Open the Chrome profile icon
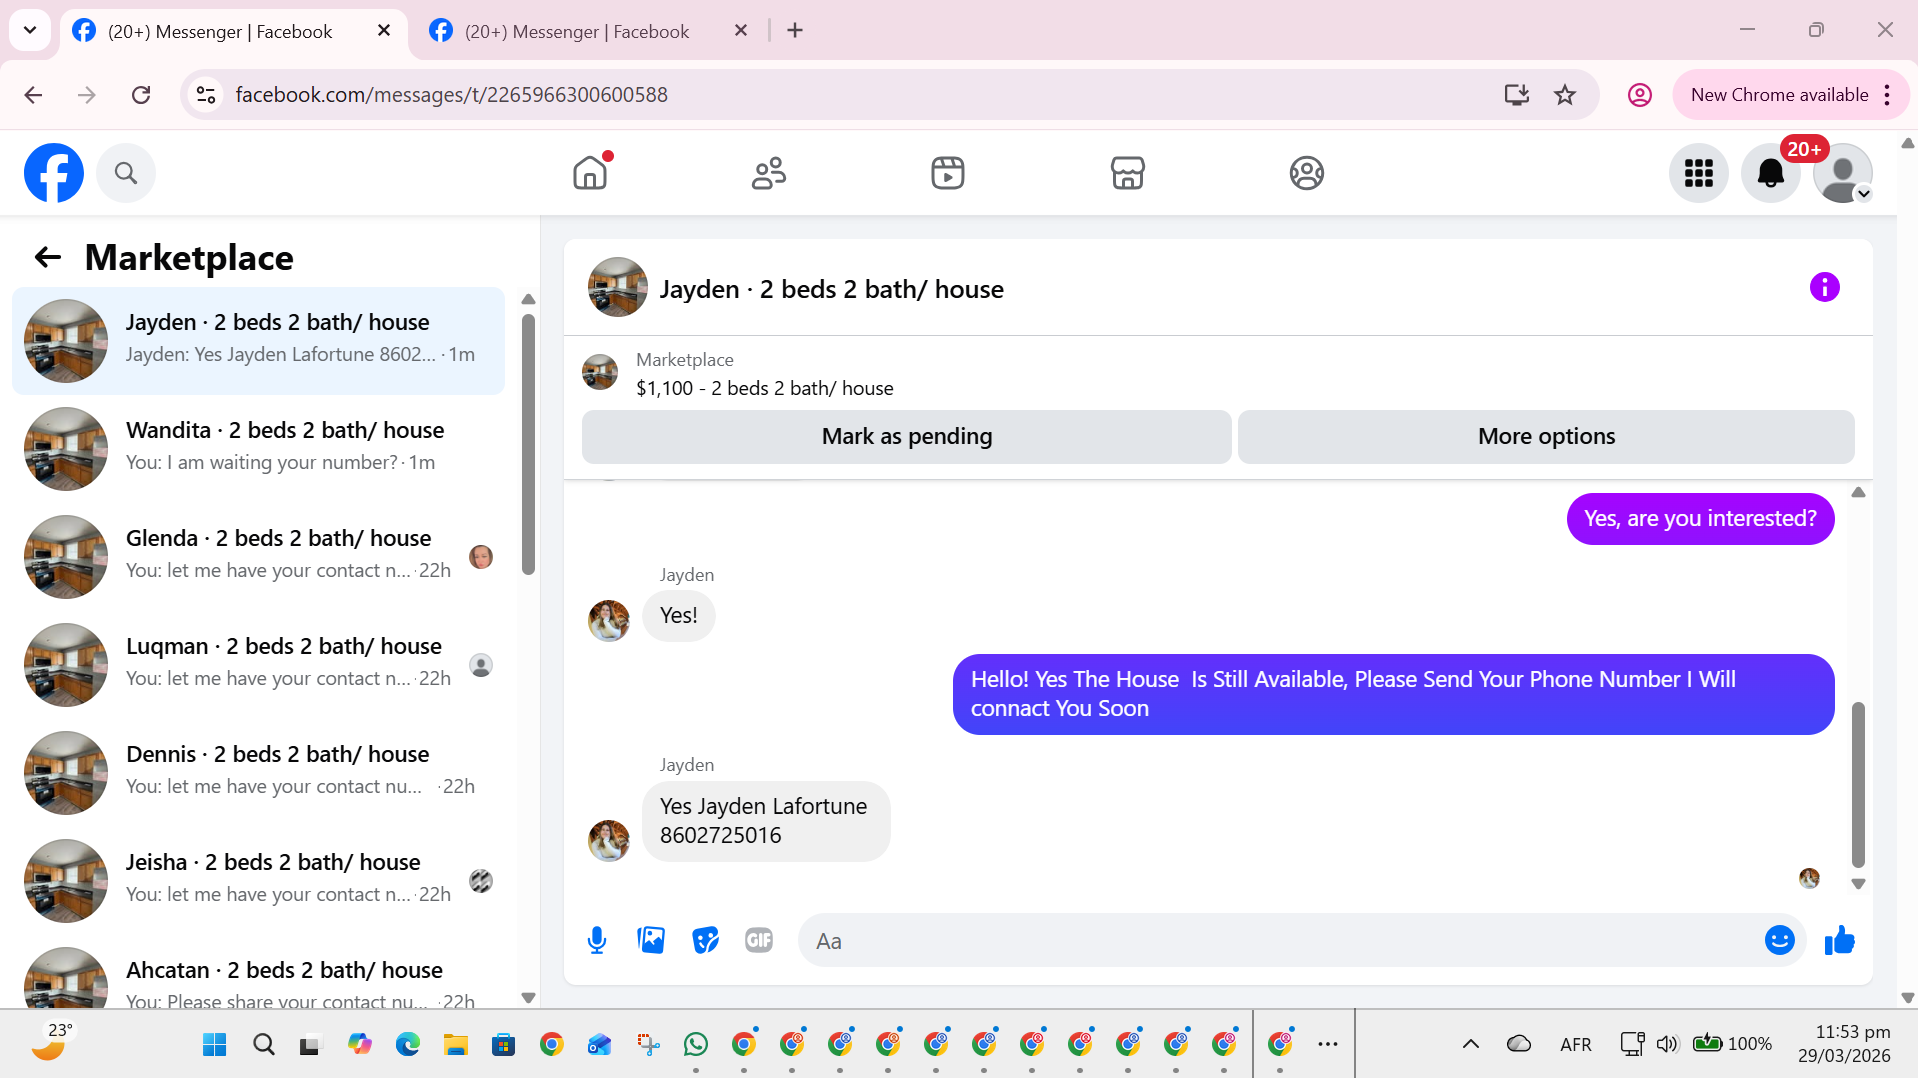This screenshot has height=1078, width=1918. 1640,95
